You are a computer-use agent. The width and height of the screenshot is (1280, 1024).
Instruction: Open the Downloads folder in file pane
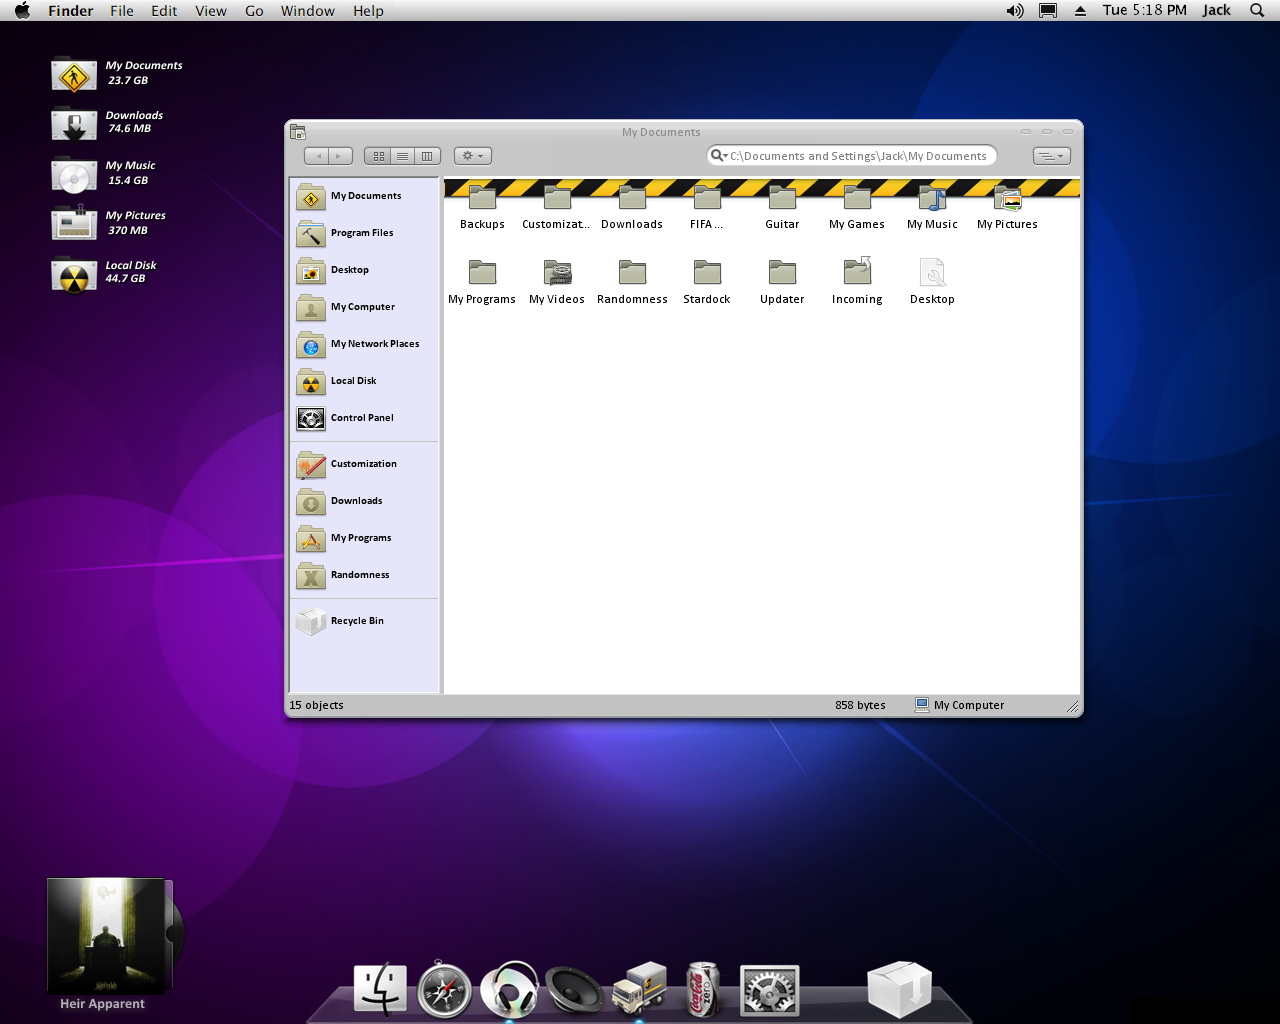pyautogui.click(x=632, y=207)
